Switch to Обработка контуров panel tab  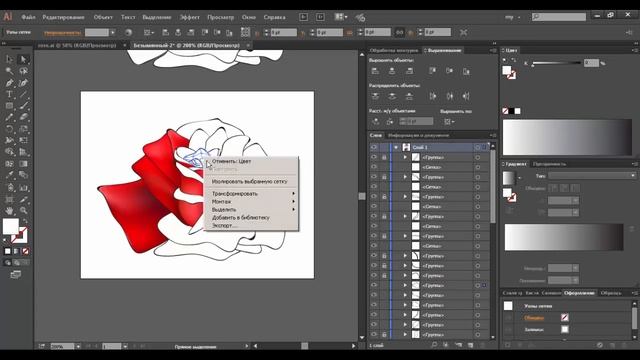pyautogui.click(x=394, y=50)
